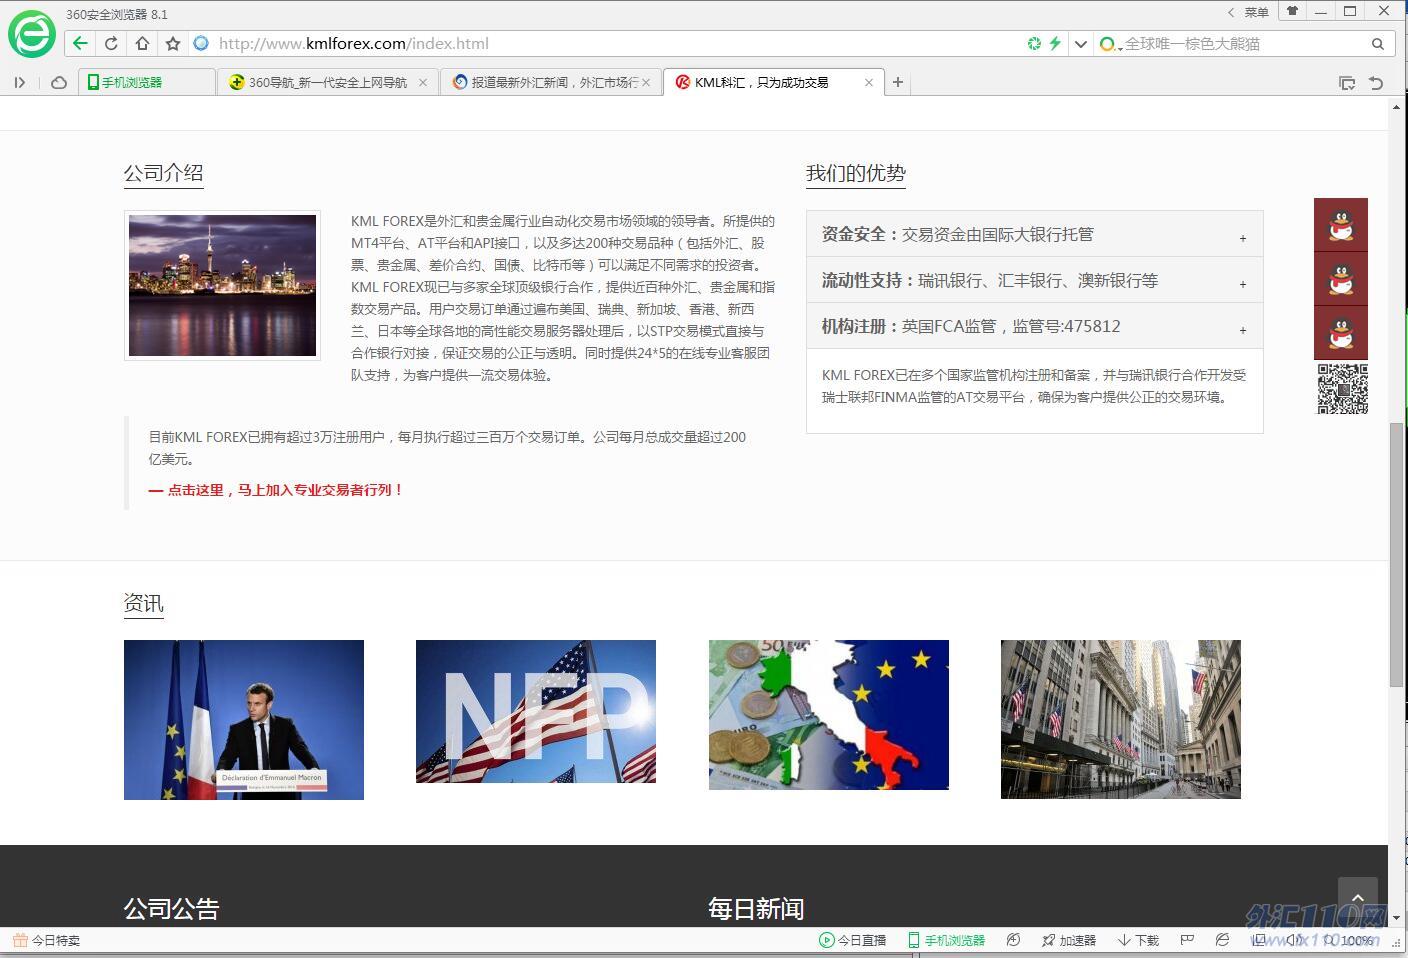Click the browser back arrow button
The image size is (1408, 958).
(80, 43)
